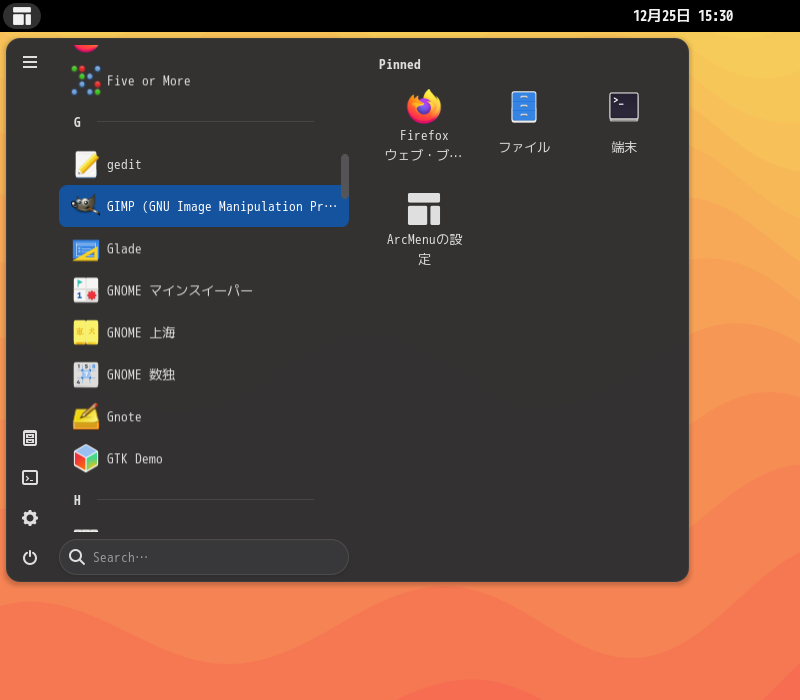Launch Gnote via its icon

86,417
